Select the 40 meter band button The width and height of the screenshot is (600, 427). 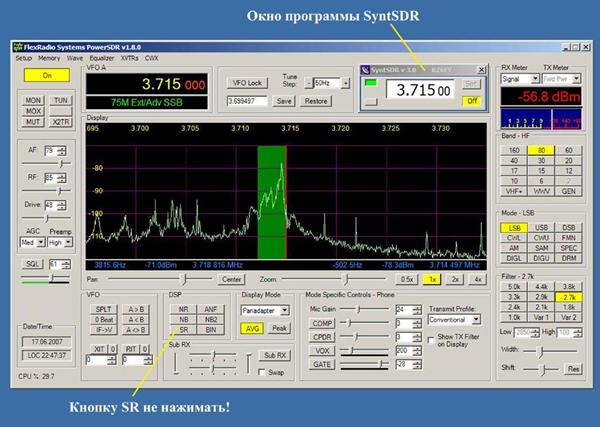(514, 161)
